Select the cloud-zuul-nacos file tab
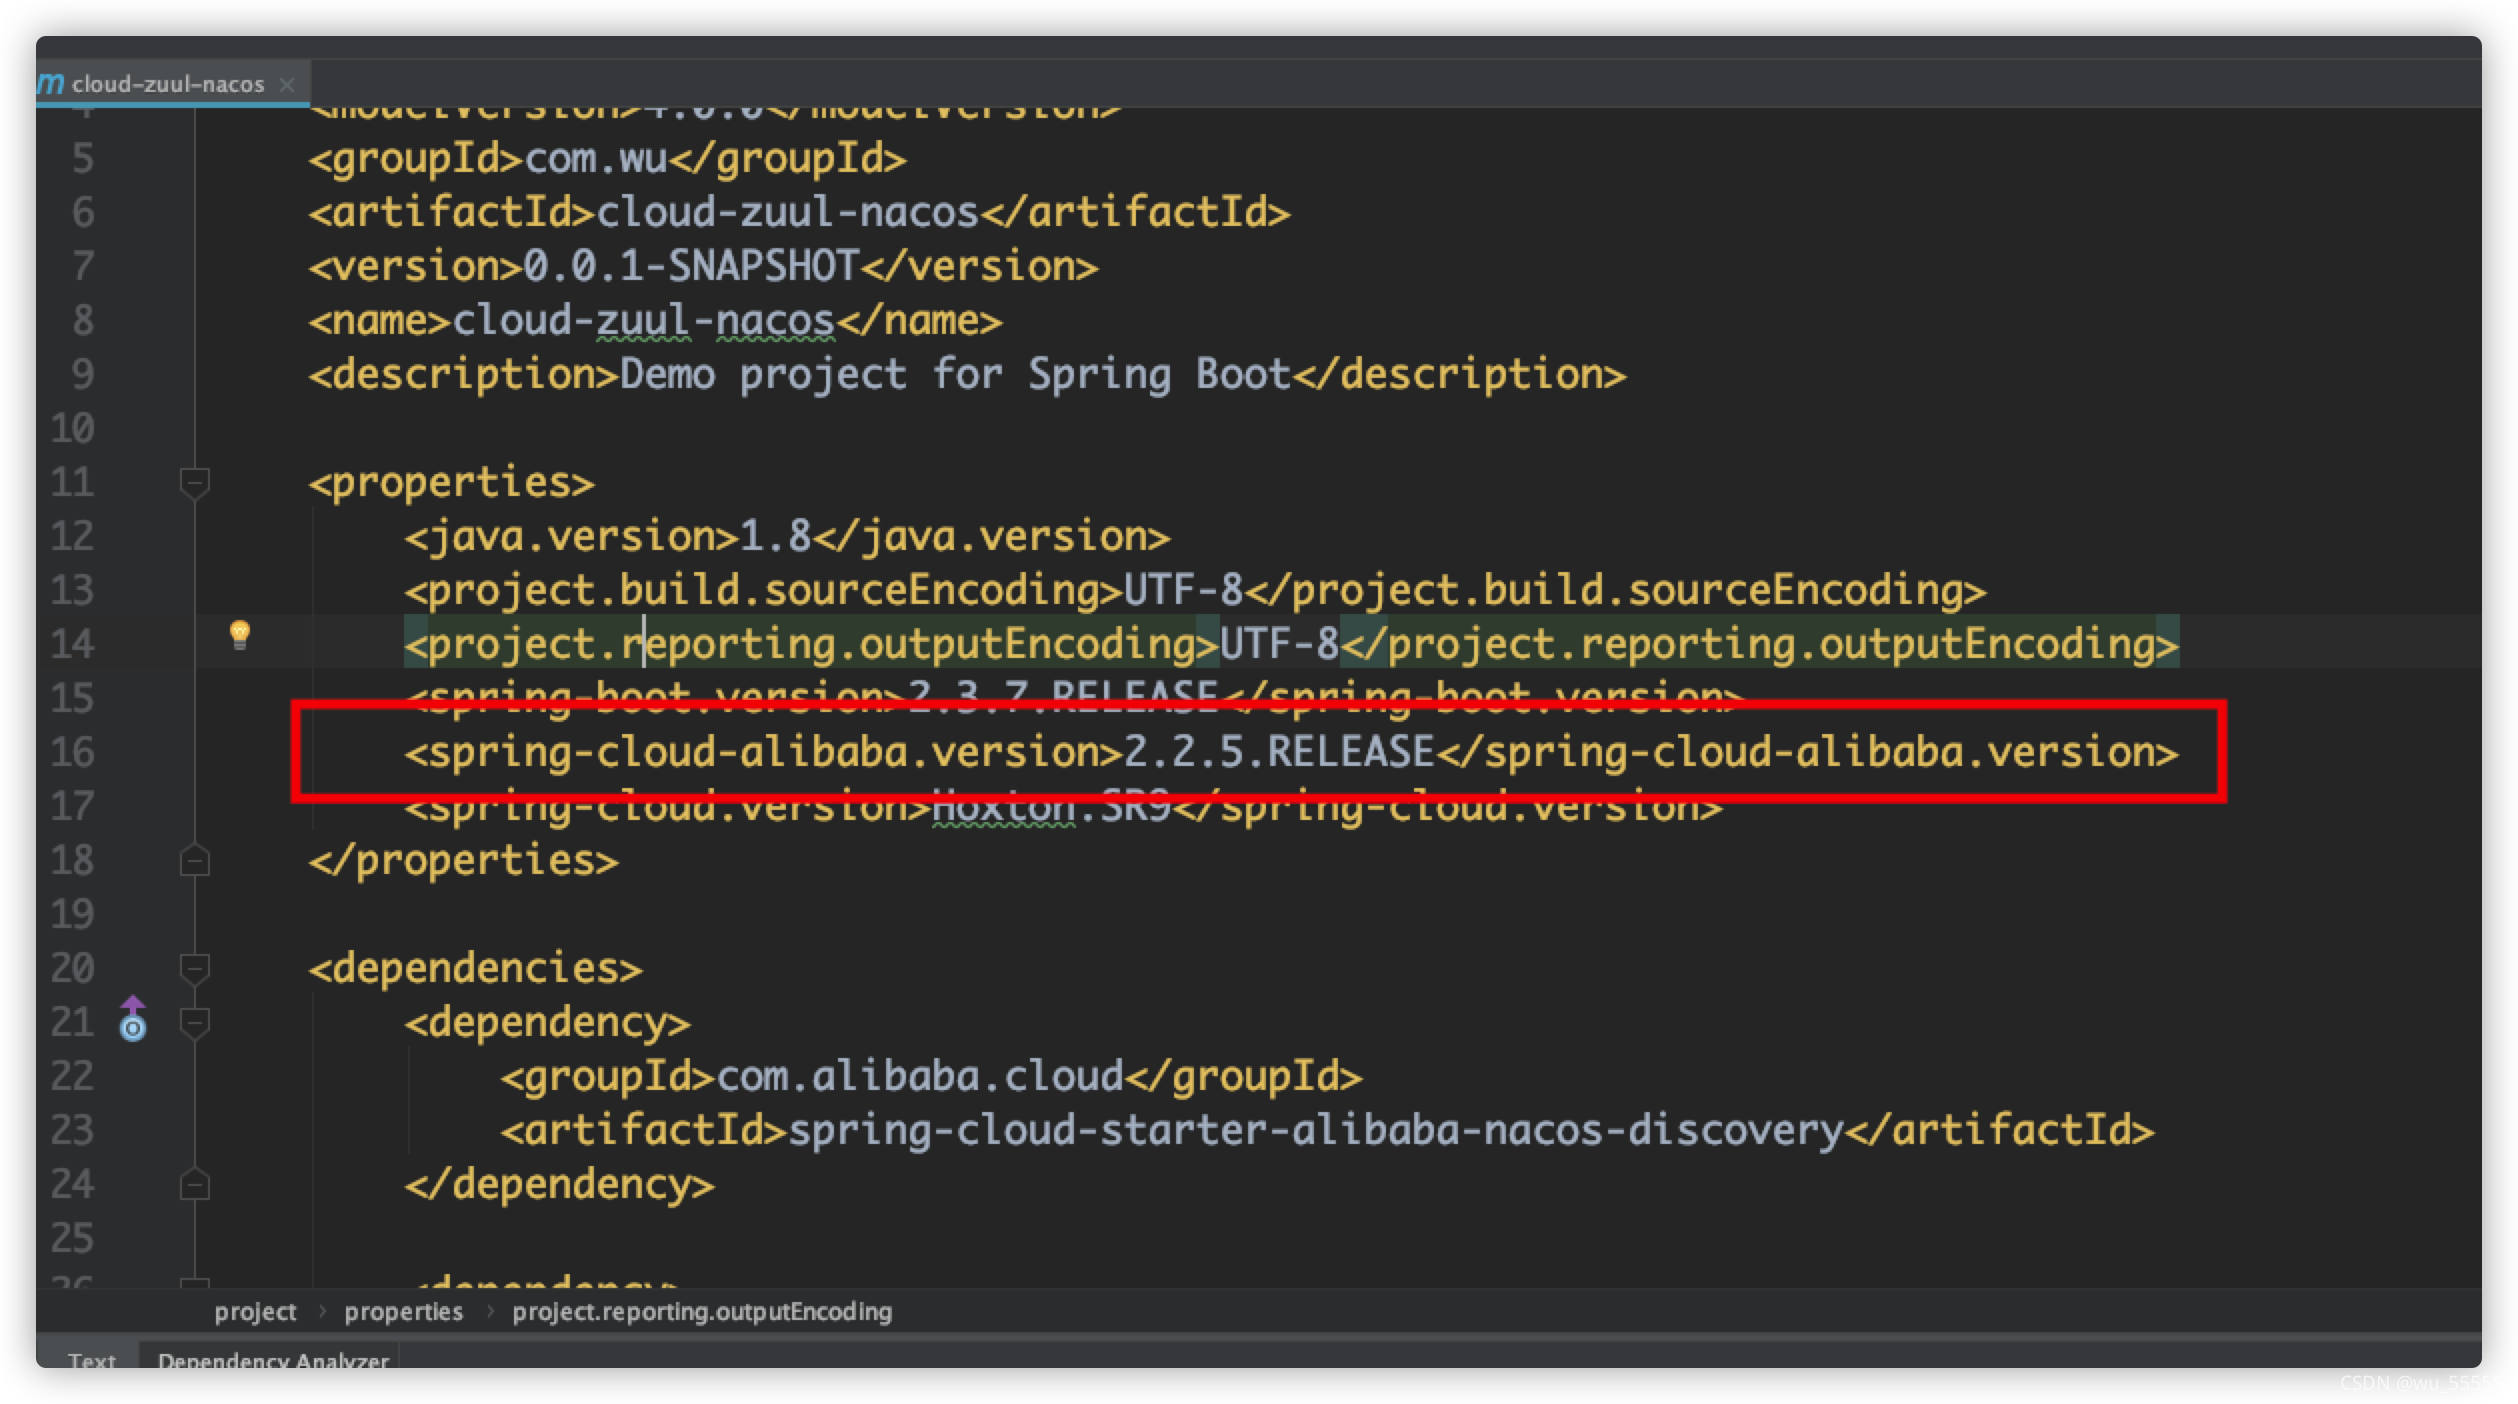The image size is (2518, 1404). click(167, 84)
